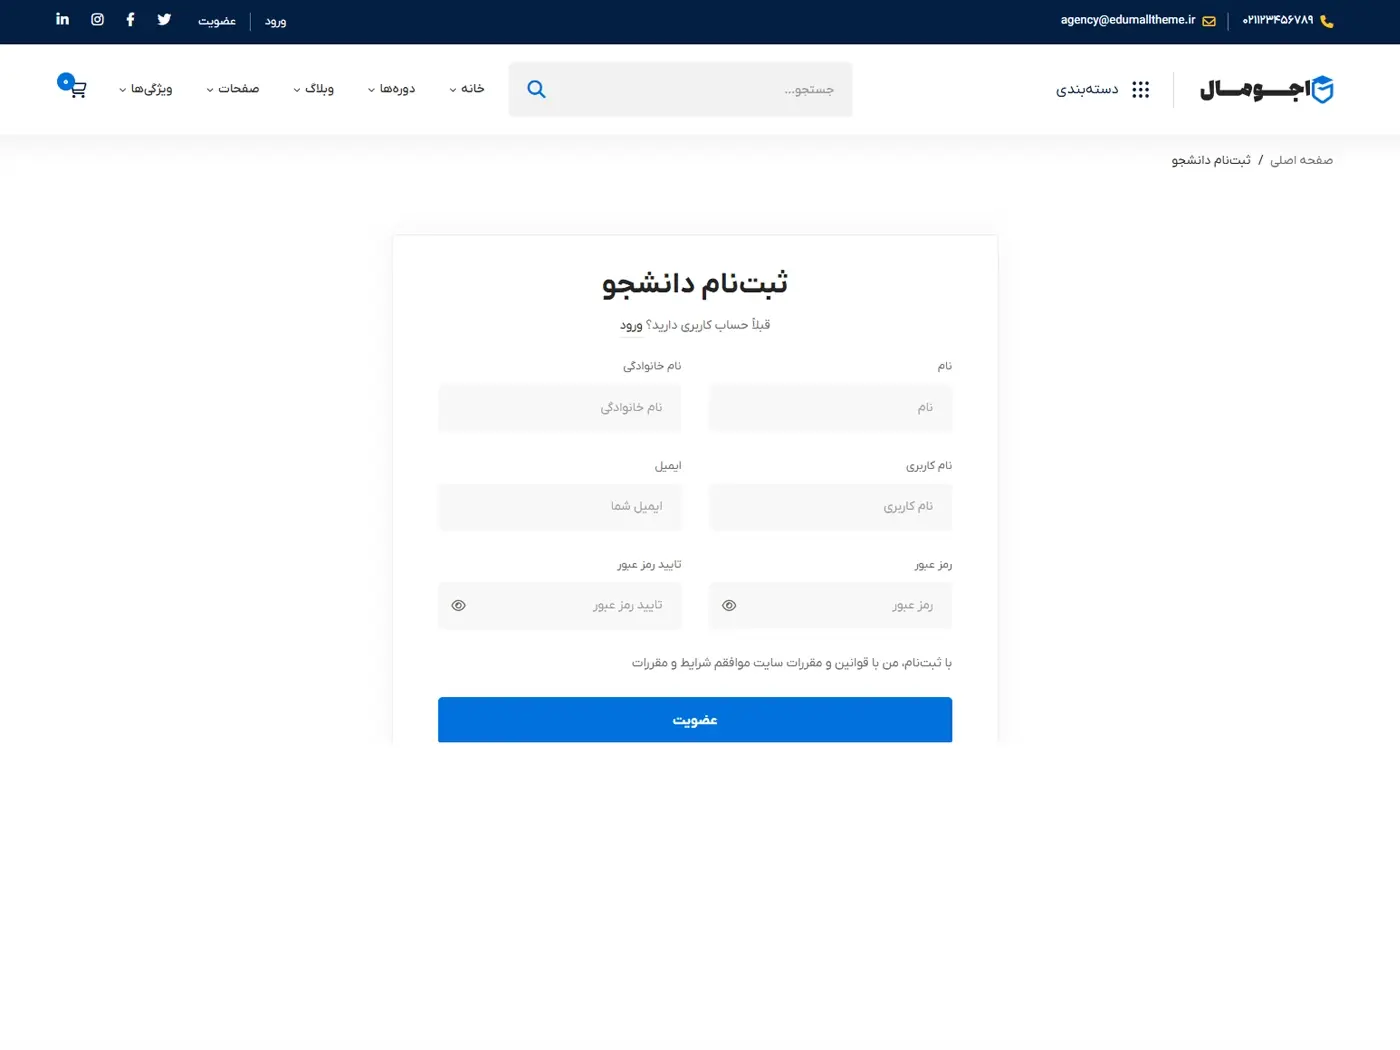Click the دسته‌بندی grid icon

pos(1140,89)
